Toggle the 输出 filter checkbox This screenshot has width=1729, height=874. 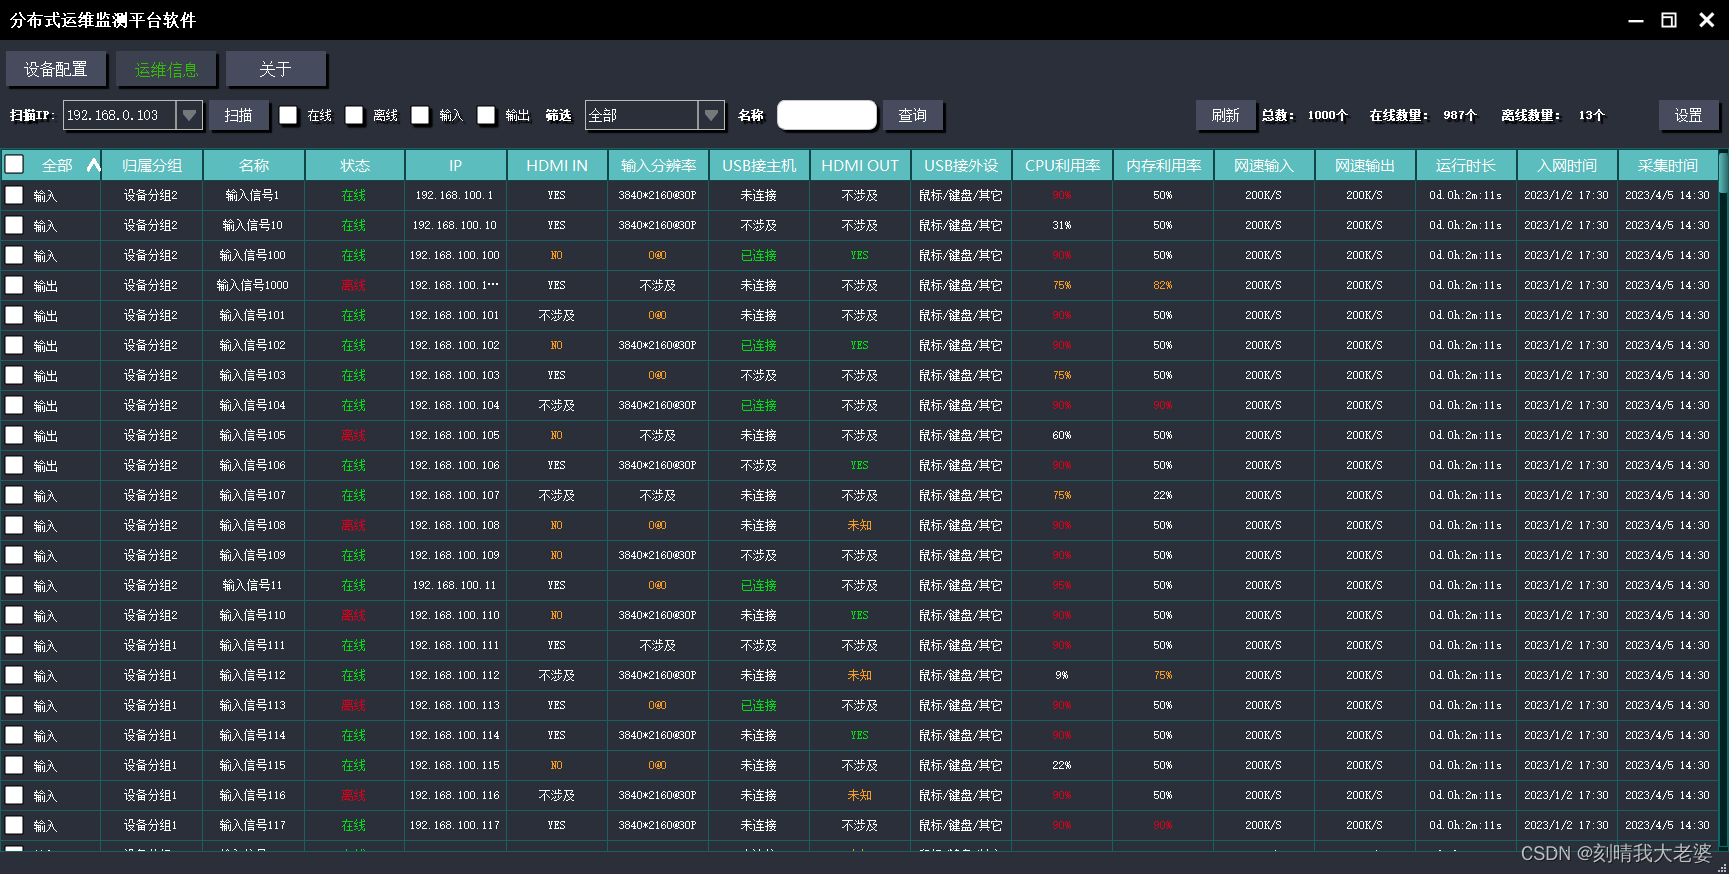[x=486, y=116]
